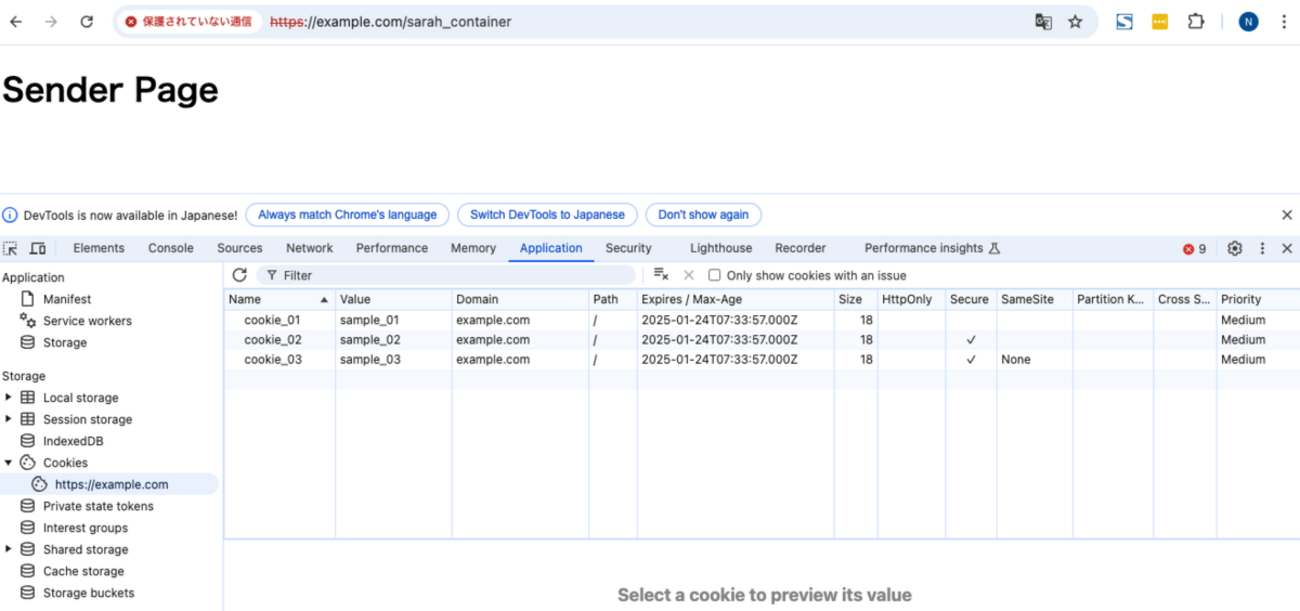
Task: Click the cookie Filter input field
Action: (x=450, y=276)
